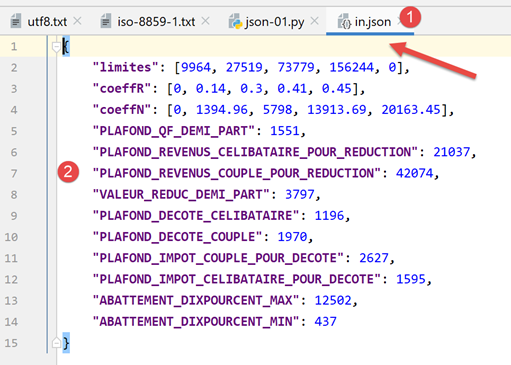Close the utf8.txt tab
The image size is (511, 365).
click(77, 21)
